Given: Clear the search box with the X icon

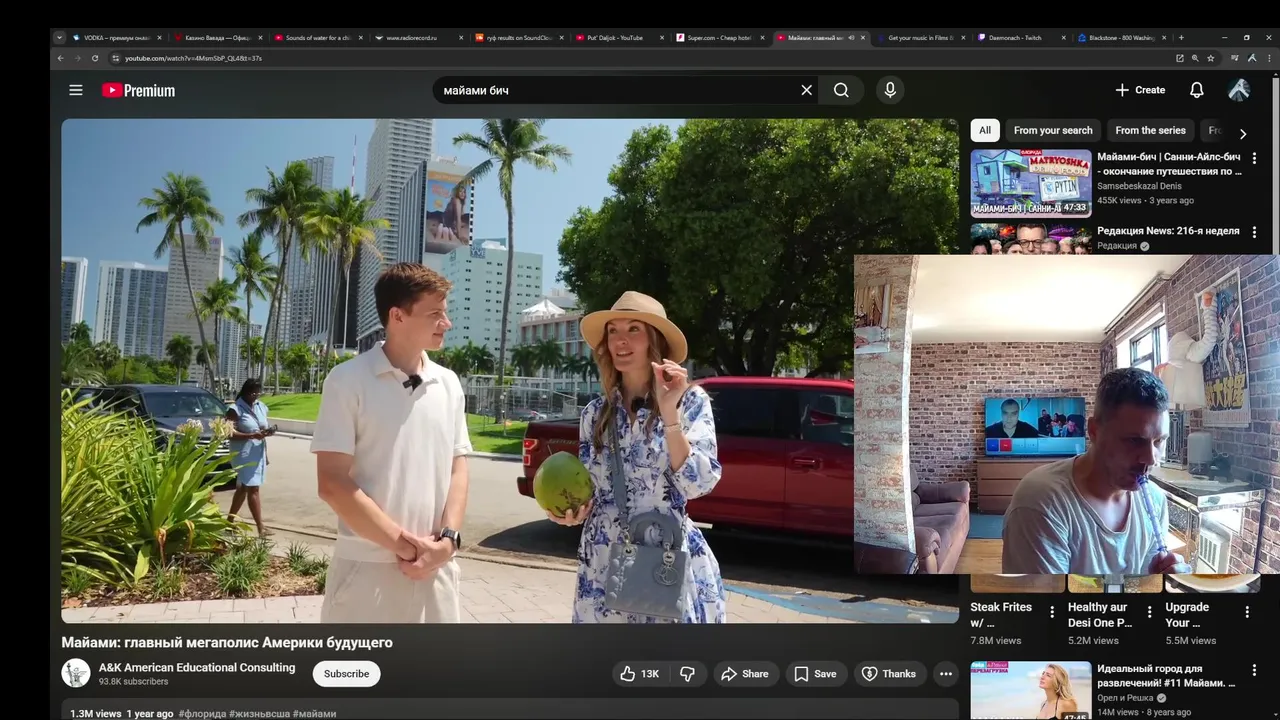Looking at the screenshot, I should tap(807, 90).
